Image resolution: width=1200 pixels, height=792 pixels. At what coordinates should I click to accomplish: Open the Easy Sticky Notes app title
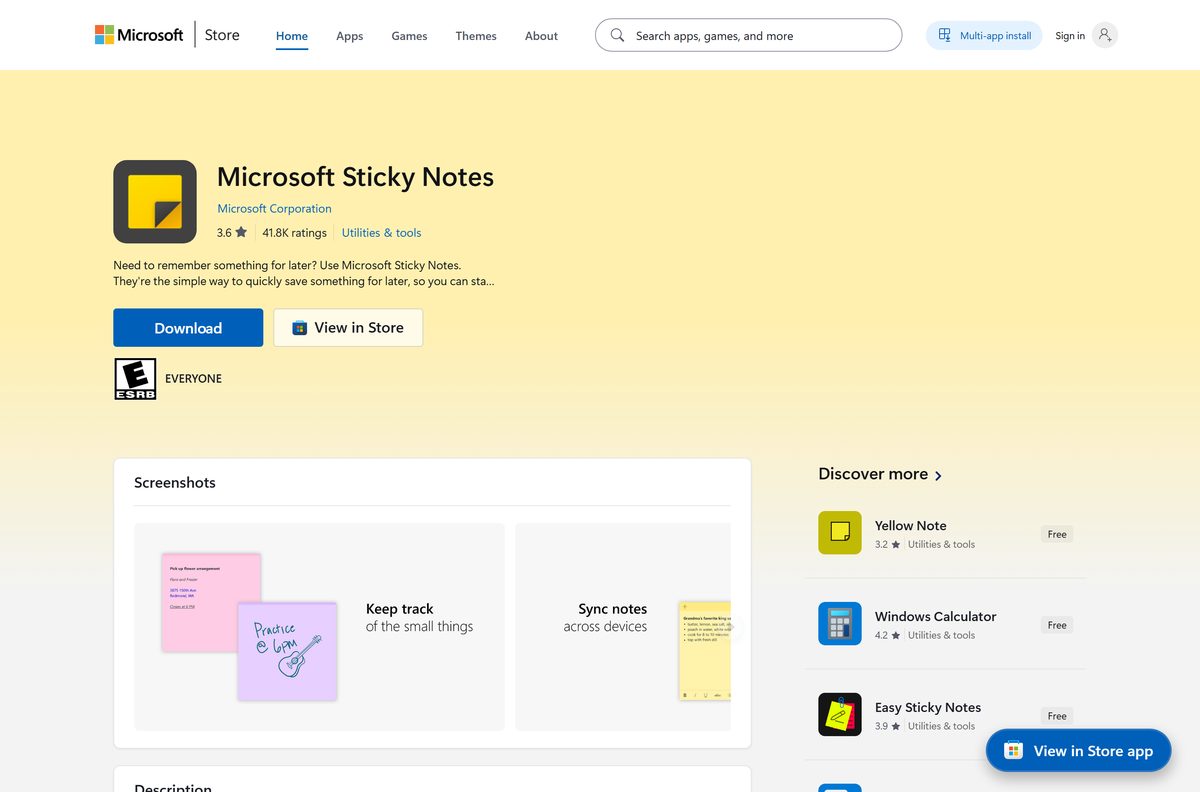[928, 707]
